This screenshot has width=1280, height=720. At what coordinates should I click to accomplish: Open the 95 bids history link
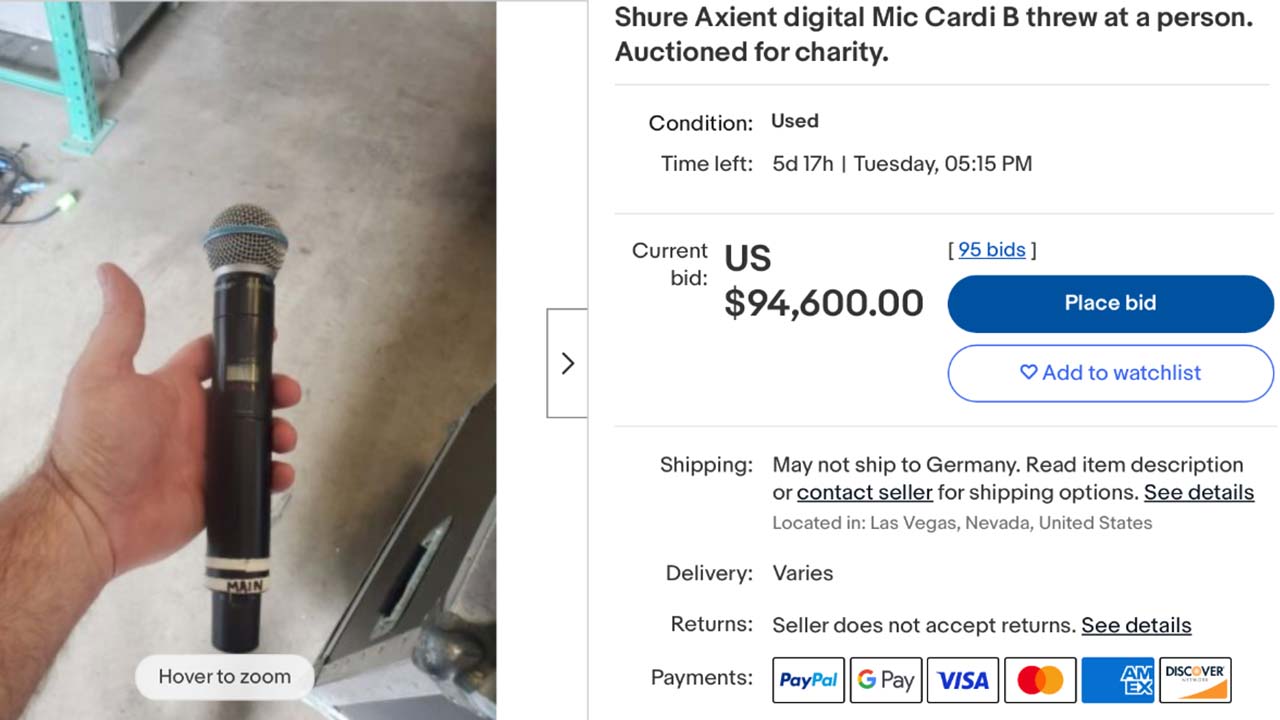[991, 250]
